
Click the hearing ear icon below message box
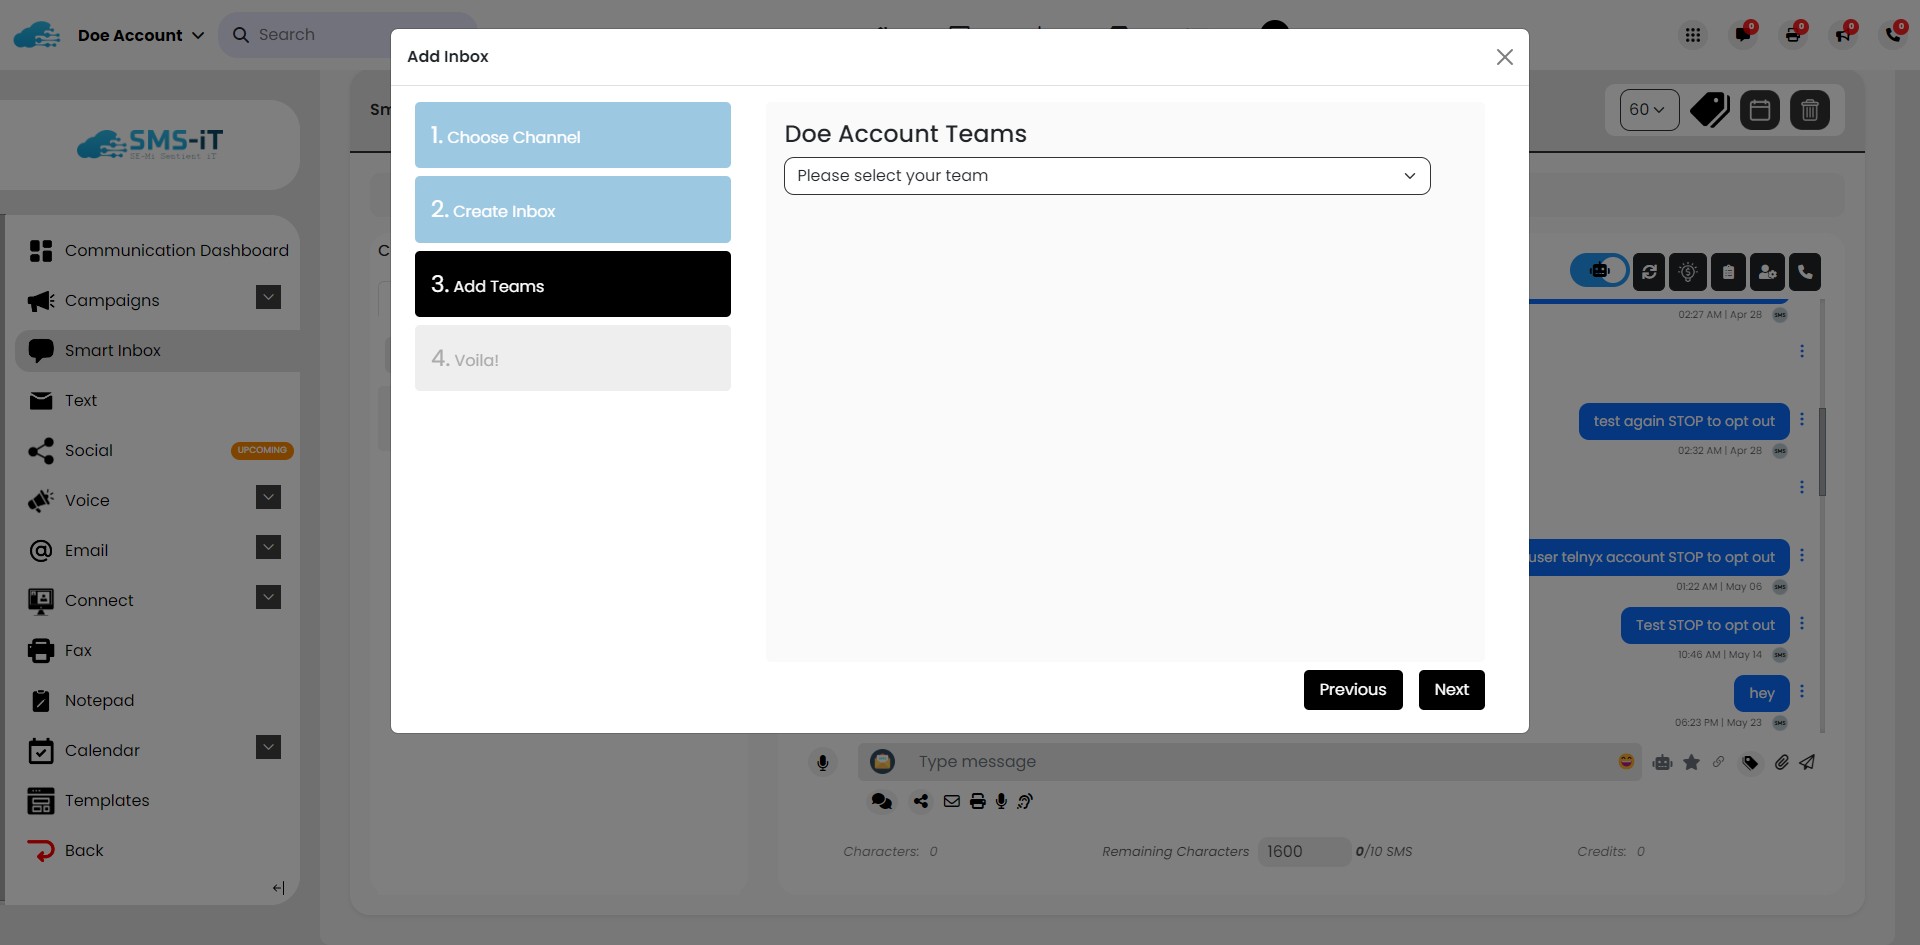click(x=1025, y=801)
